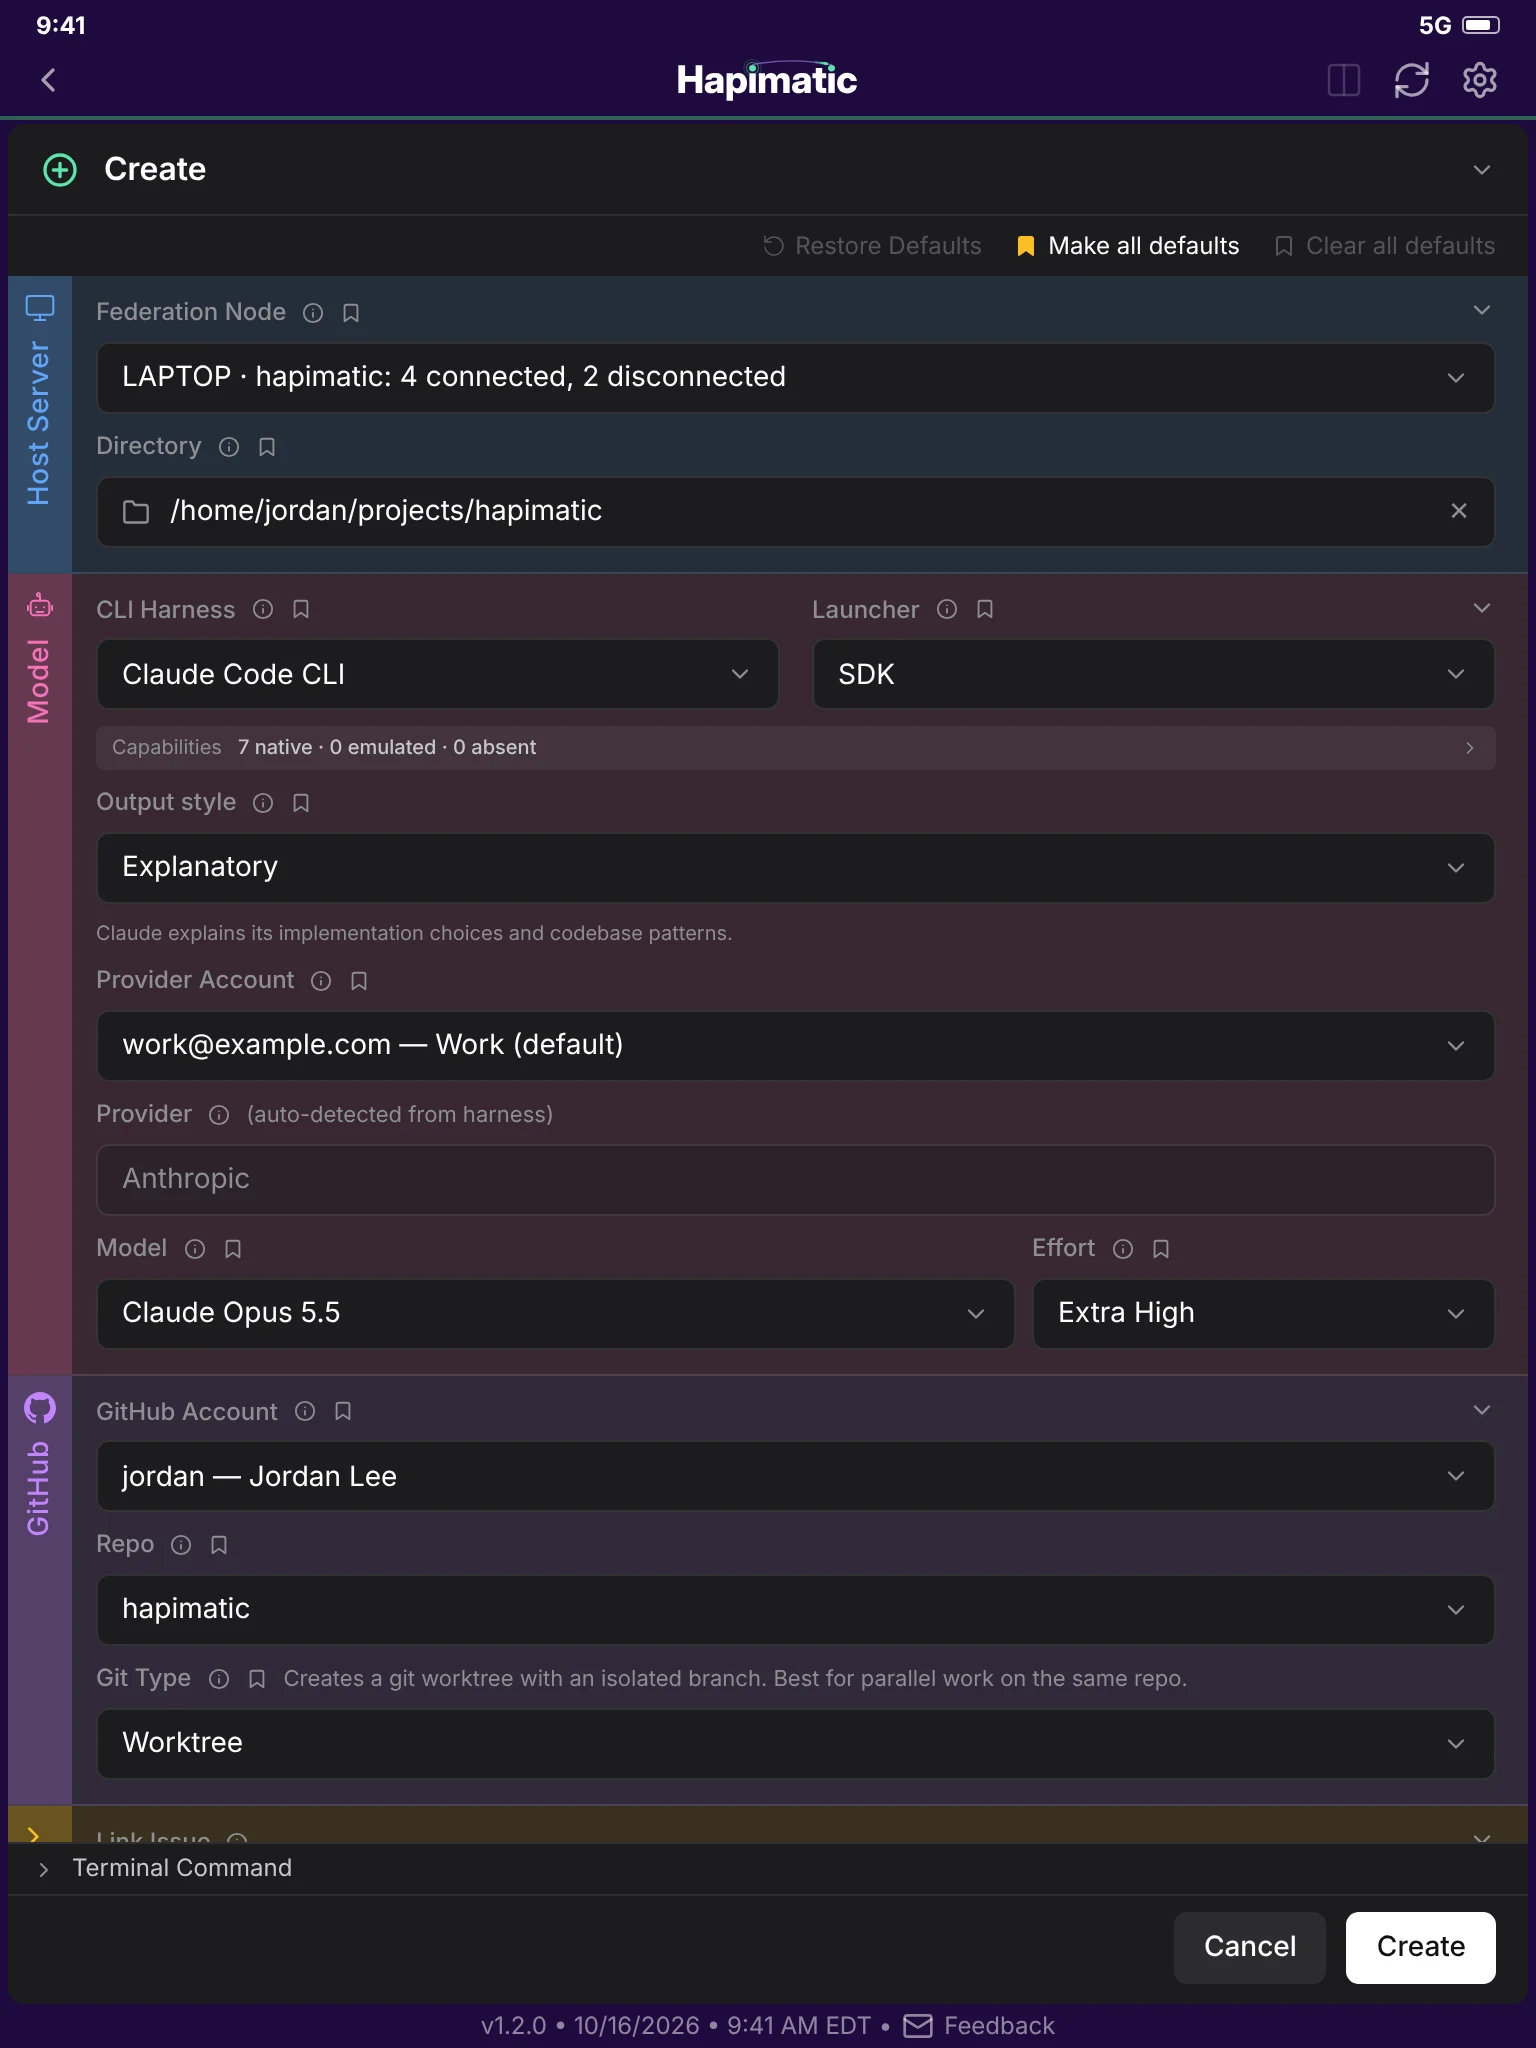This screenshot has width=1536, height=2048.
Task: Open the Git Type Worktree dropdown
Action: [x=795, y=1744]
